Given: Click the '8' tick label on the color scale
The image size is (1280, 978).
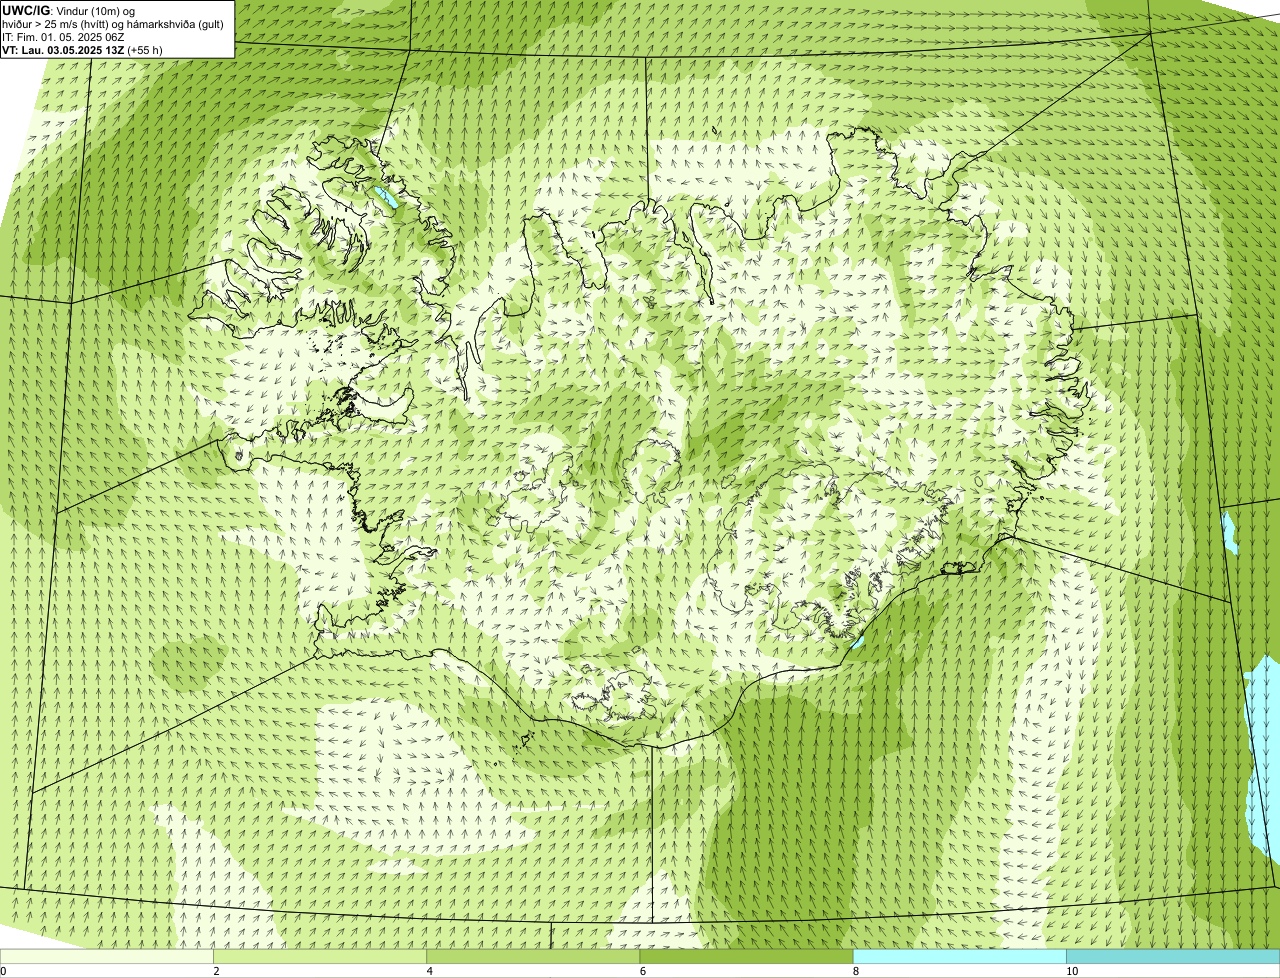Looking at the screenshot, I should (855, 971).
